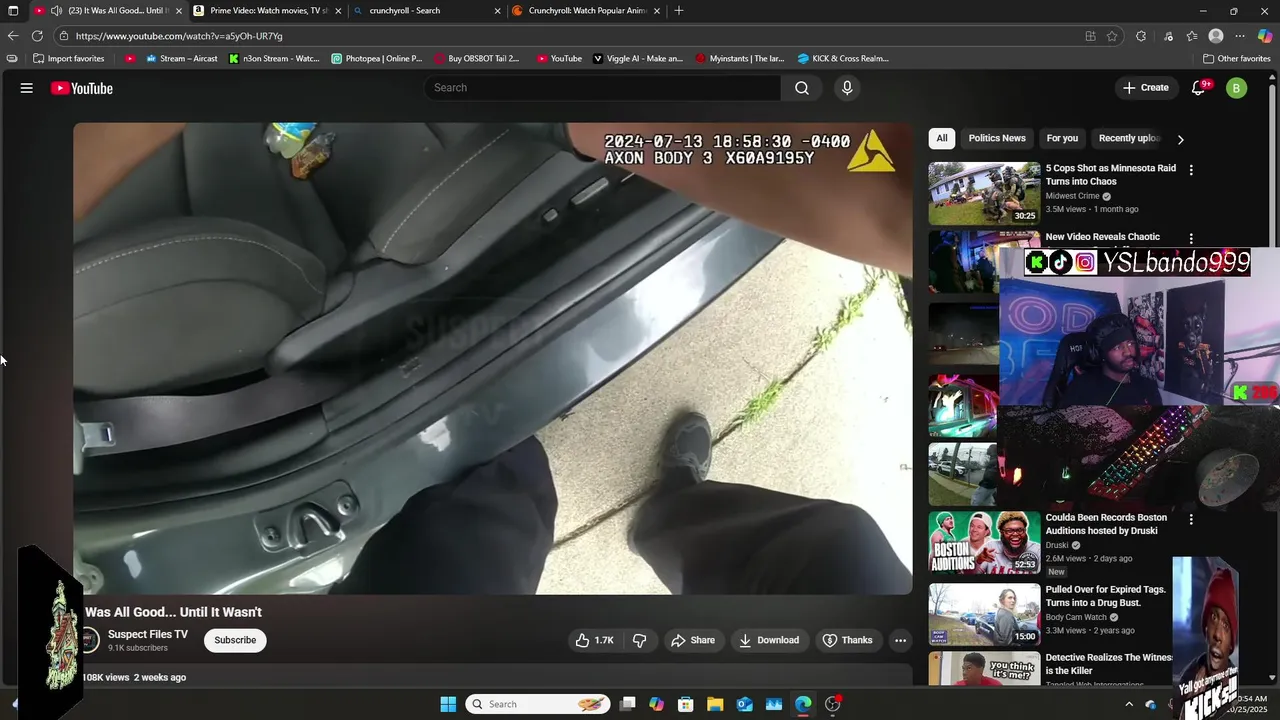Viewport: 1280px width, 720px height.
Task: Open Photopea bookmark in favorites bar
Action: point(377,58)
